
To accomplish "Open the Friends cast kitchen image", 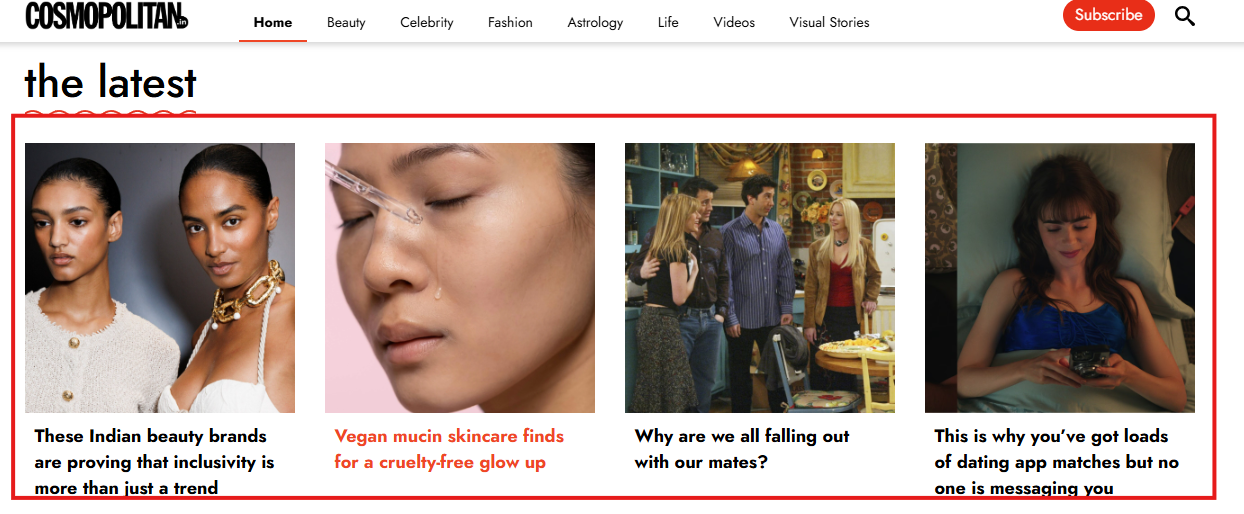I will point(760,278).
